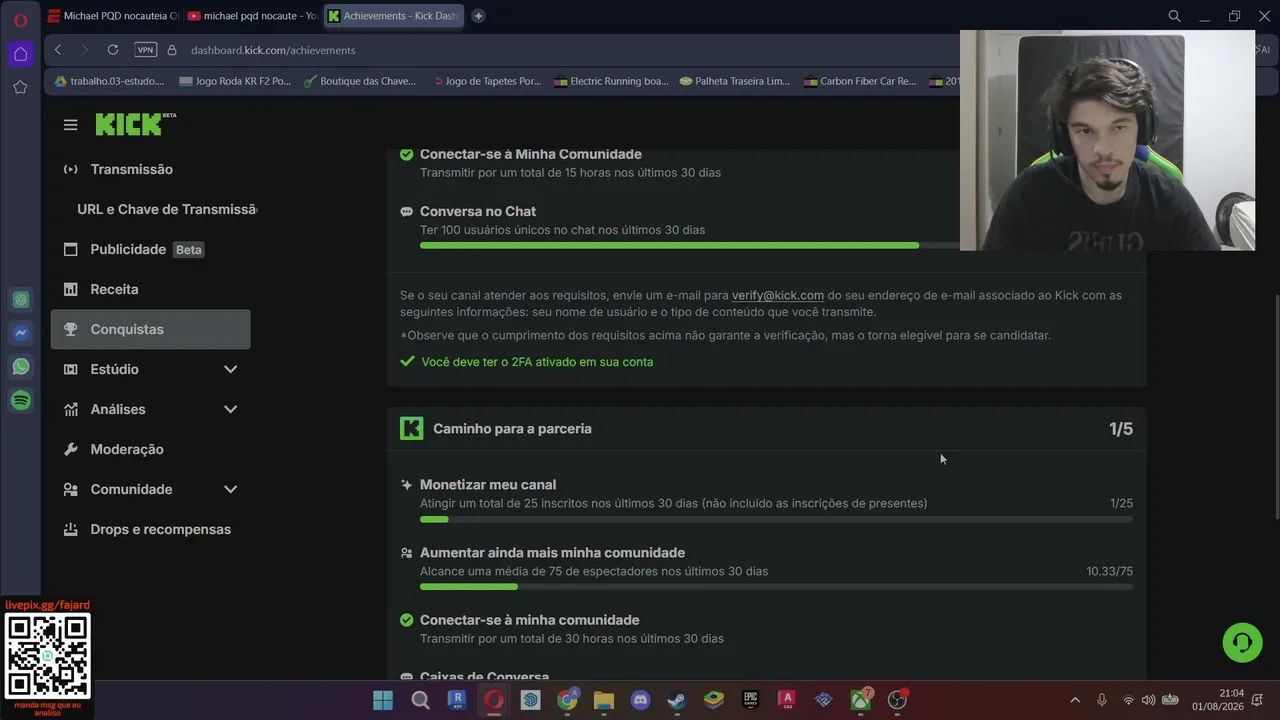Screen dimensions: 1280x720
Task: Click the padlock site security icon
Action: click(172, 50)
